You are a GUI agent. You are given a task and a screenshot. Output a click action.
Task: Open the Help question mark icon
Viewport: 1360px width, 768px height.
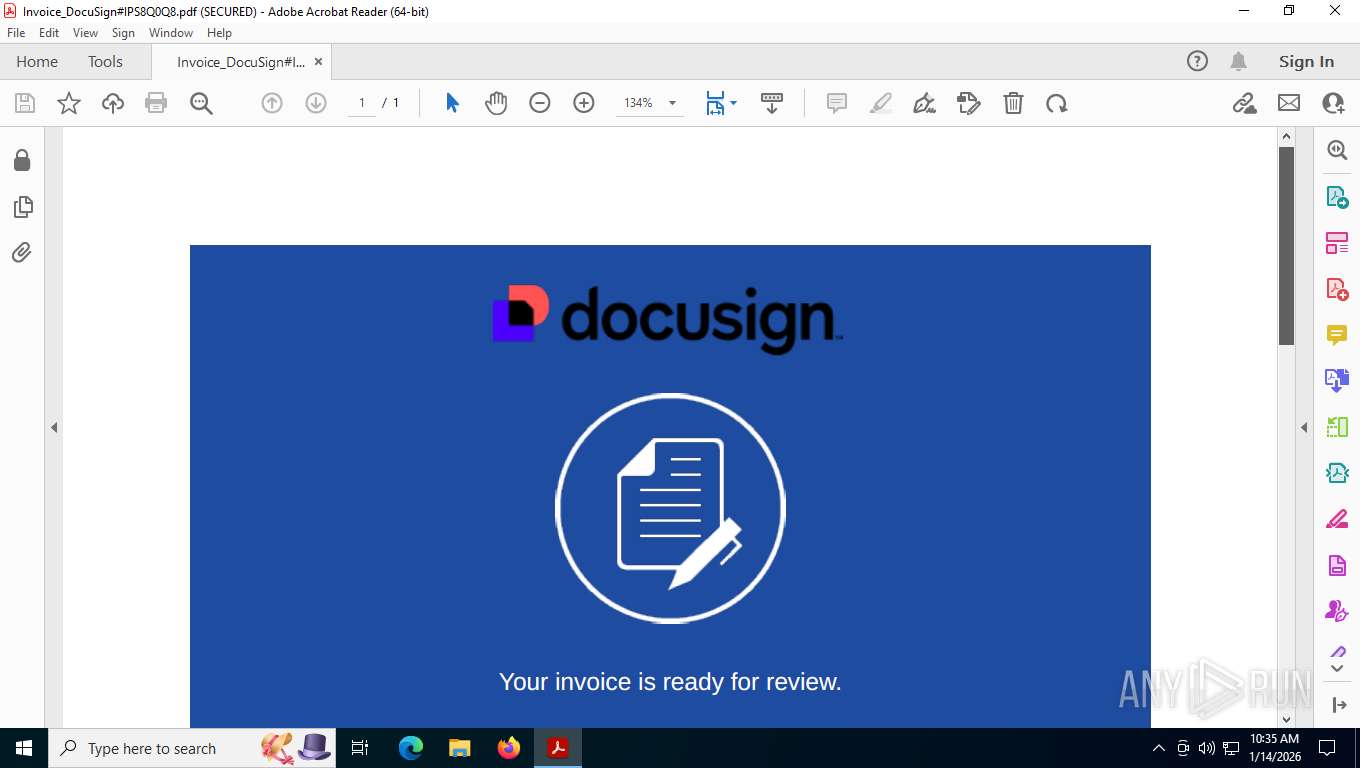click(x=1197, y=62)
